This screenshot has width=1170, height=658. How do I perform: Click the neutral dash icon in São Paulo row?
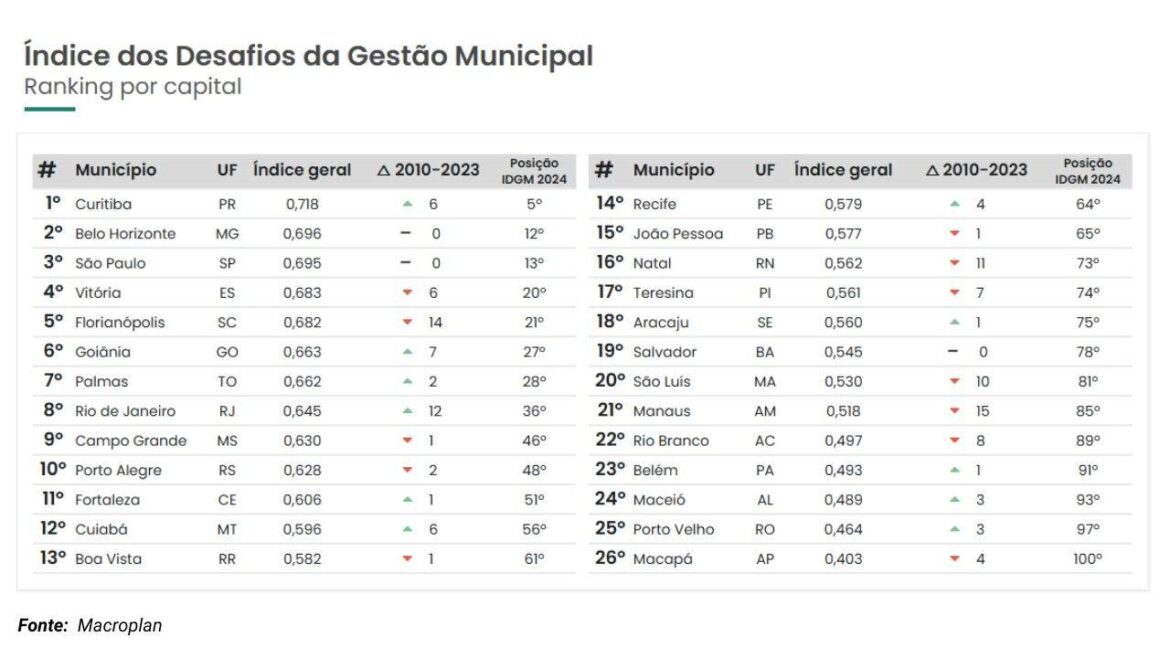(406, 263)
